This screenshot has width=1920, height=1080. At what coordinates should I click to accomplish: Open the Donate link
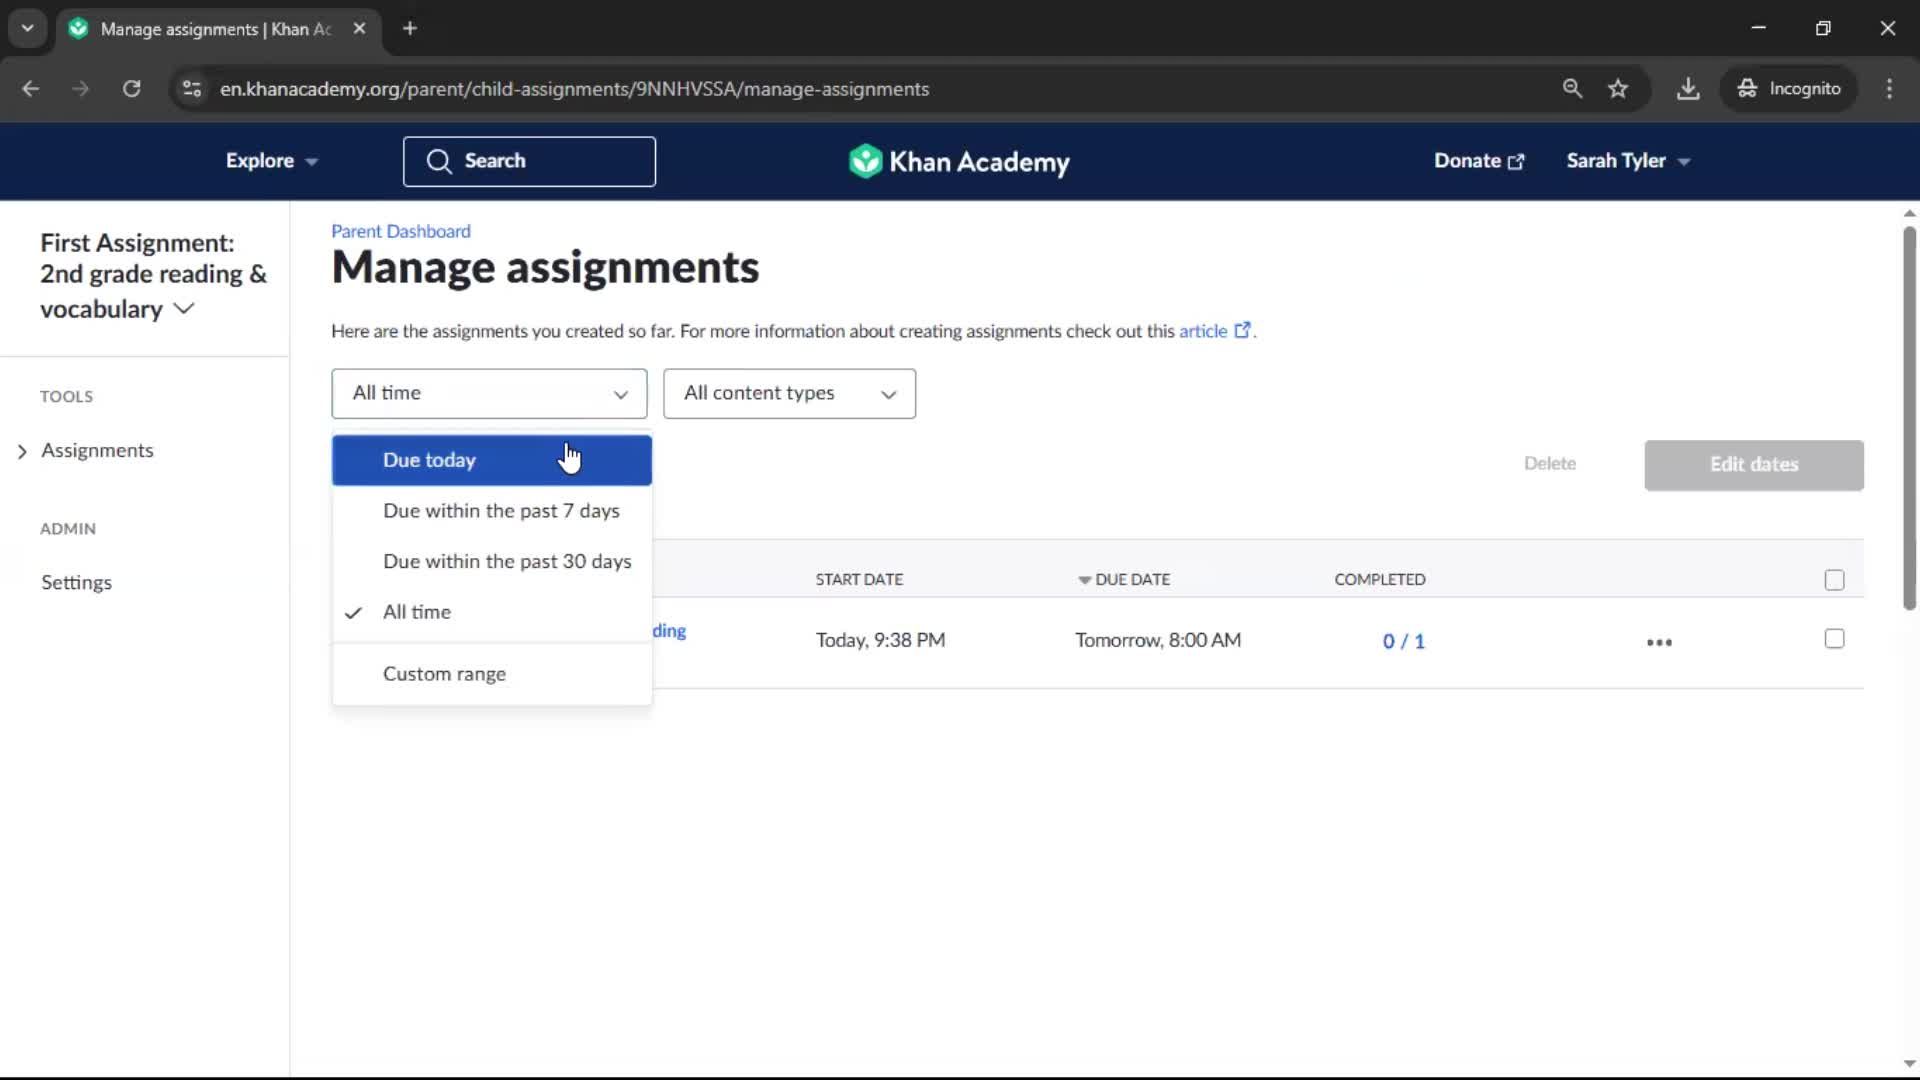pos(1478,161)
